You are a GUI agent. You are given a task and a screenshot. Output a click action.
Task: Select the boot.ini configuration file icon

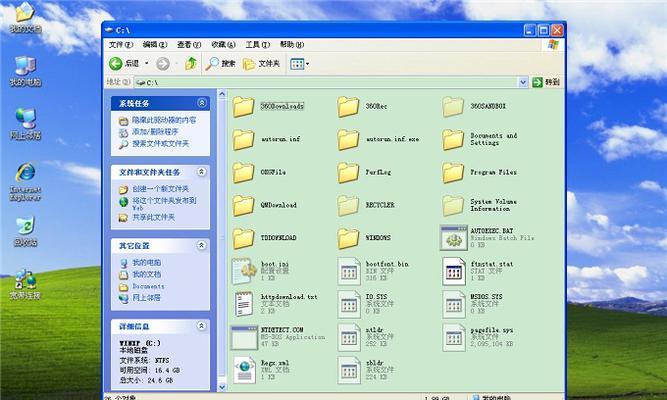[x=244, y=271]
